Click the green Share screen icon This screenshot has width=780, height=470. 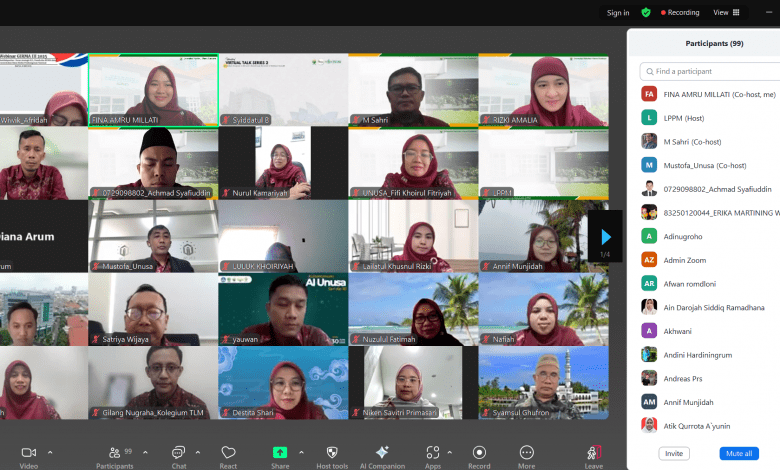pyautogui.click(x=280, y=453)
